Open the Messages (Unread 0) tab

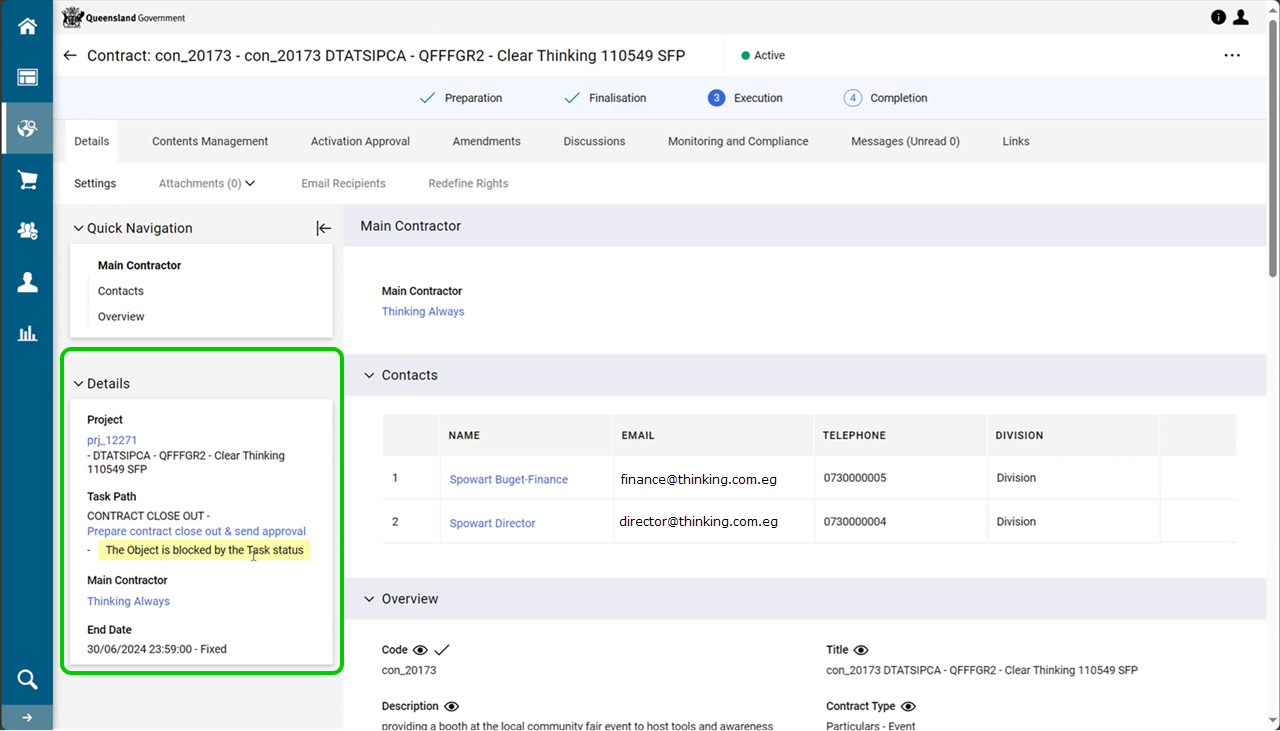pos(905,141)
